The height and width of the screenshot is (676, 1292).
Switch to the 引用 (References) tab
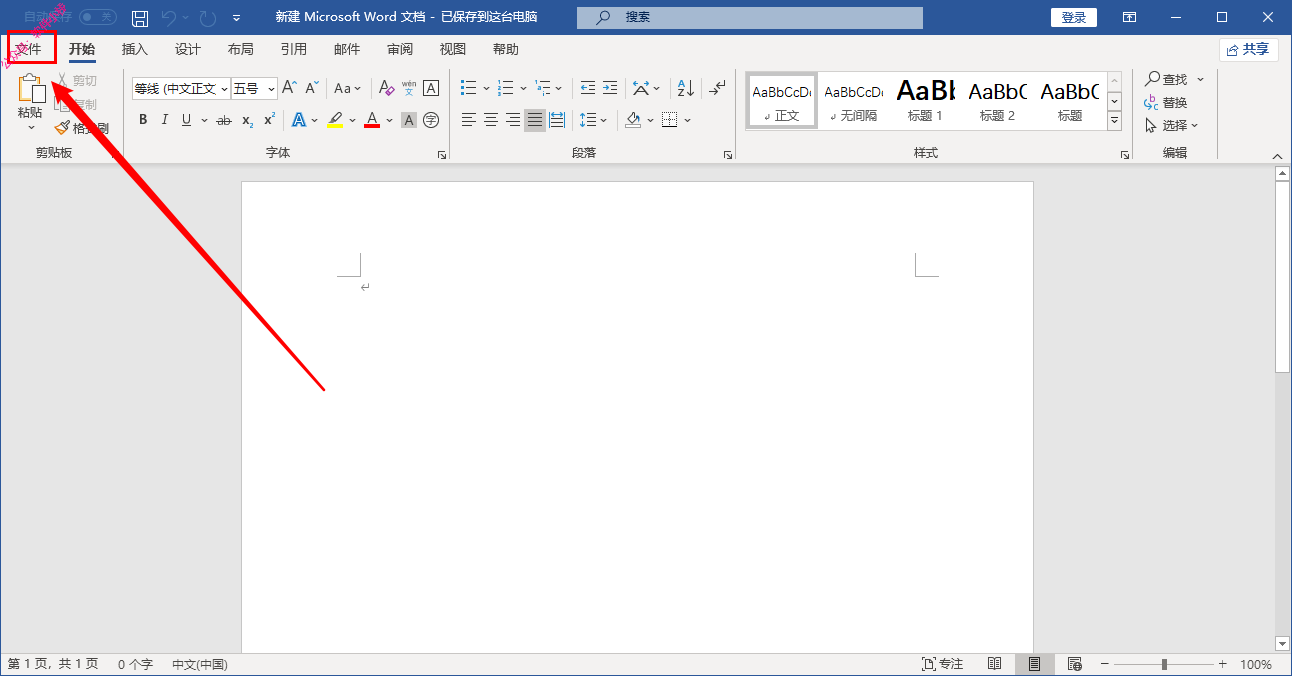pyautogui.click(x=293, y=49)
